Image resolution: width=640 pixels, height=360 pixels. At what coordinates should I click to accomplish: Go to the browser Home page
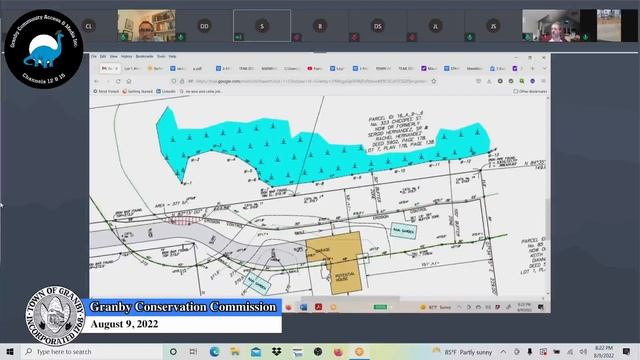[x=129, y=81]
